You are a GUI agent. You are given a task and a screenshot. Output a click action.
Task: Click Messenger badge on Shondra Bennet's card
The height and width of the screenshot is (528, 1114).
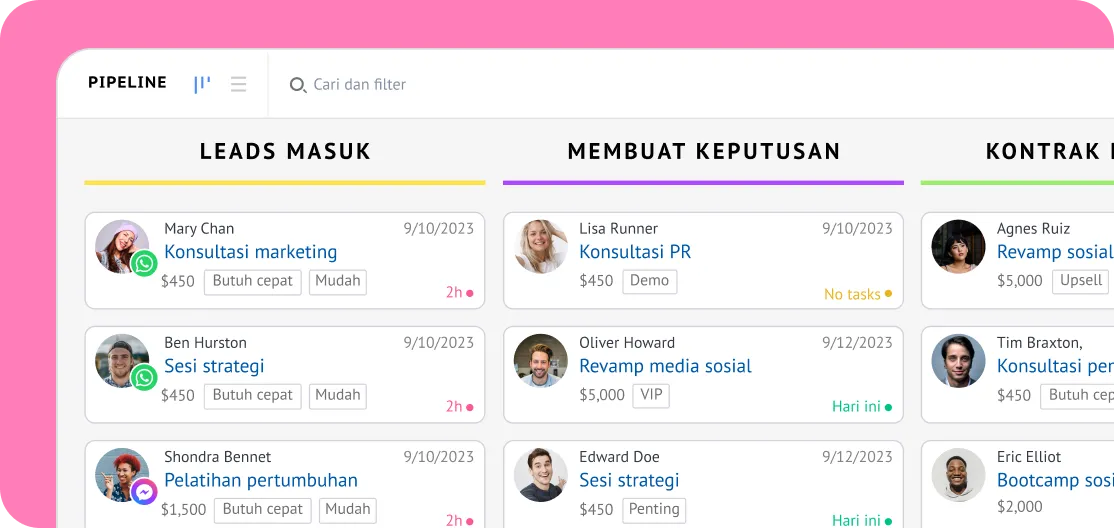coord(145,491)
